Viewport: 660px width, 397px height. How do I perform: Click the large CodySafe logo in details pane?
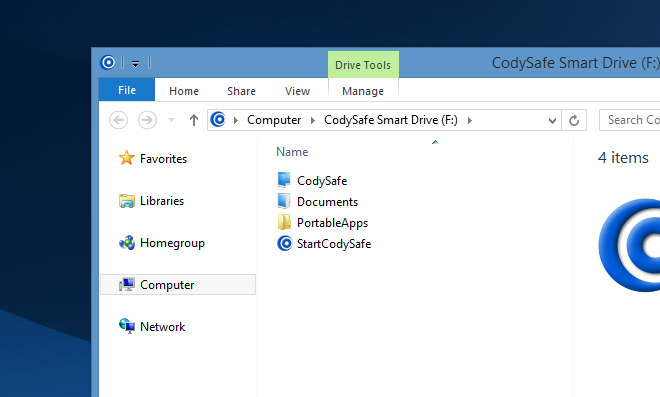click(x=629, y=245)
